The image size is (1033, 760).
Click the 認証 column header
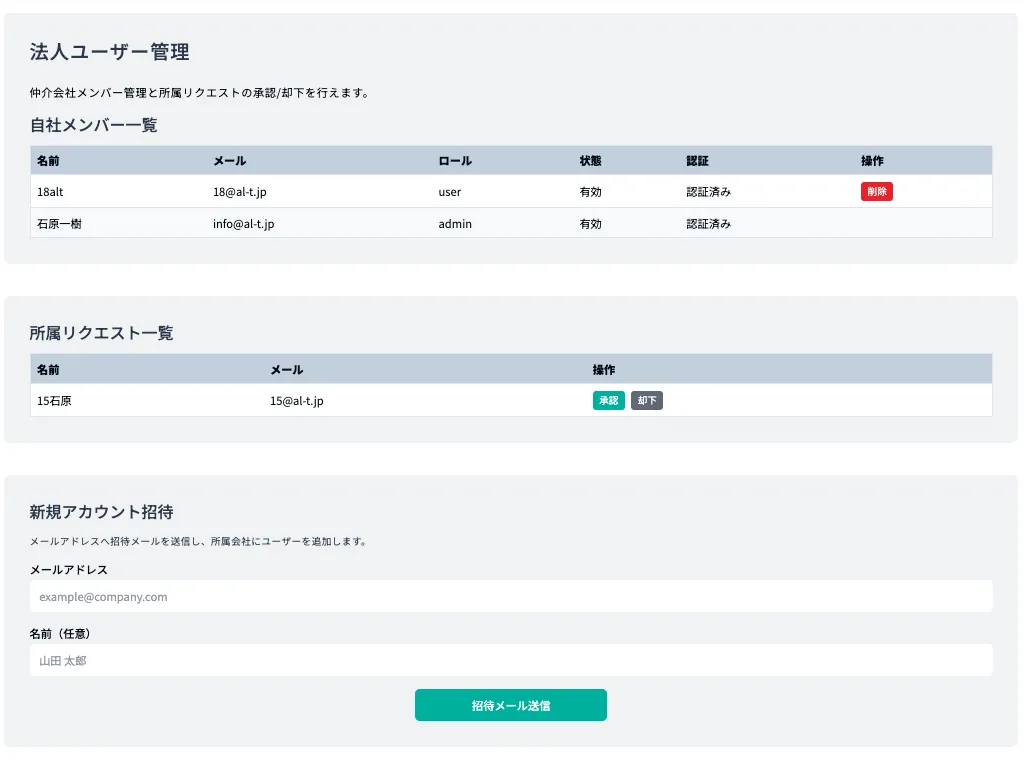tap(697, 161)
